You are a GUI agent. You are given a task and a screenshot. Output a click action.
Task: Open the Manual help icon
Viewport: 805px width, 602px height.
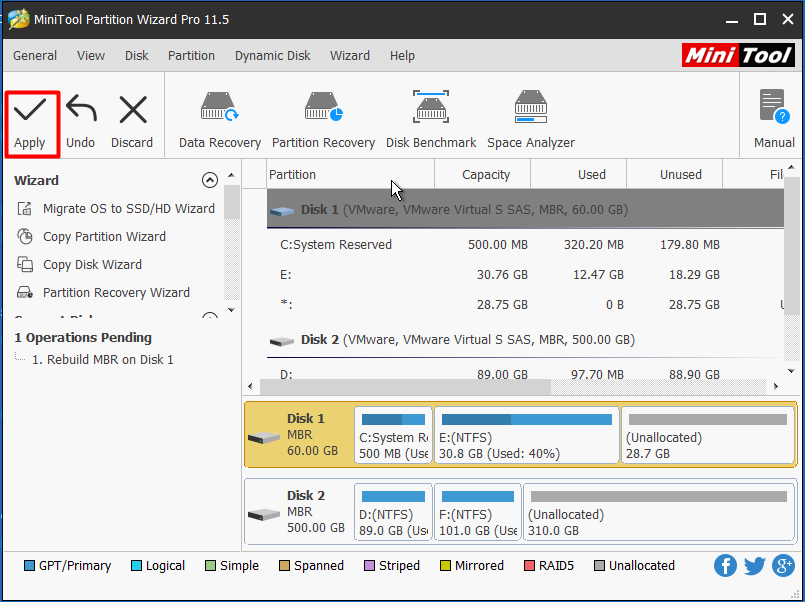point(774,120)
